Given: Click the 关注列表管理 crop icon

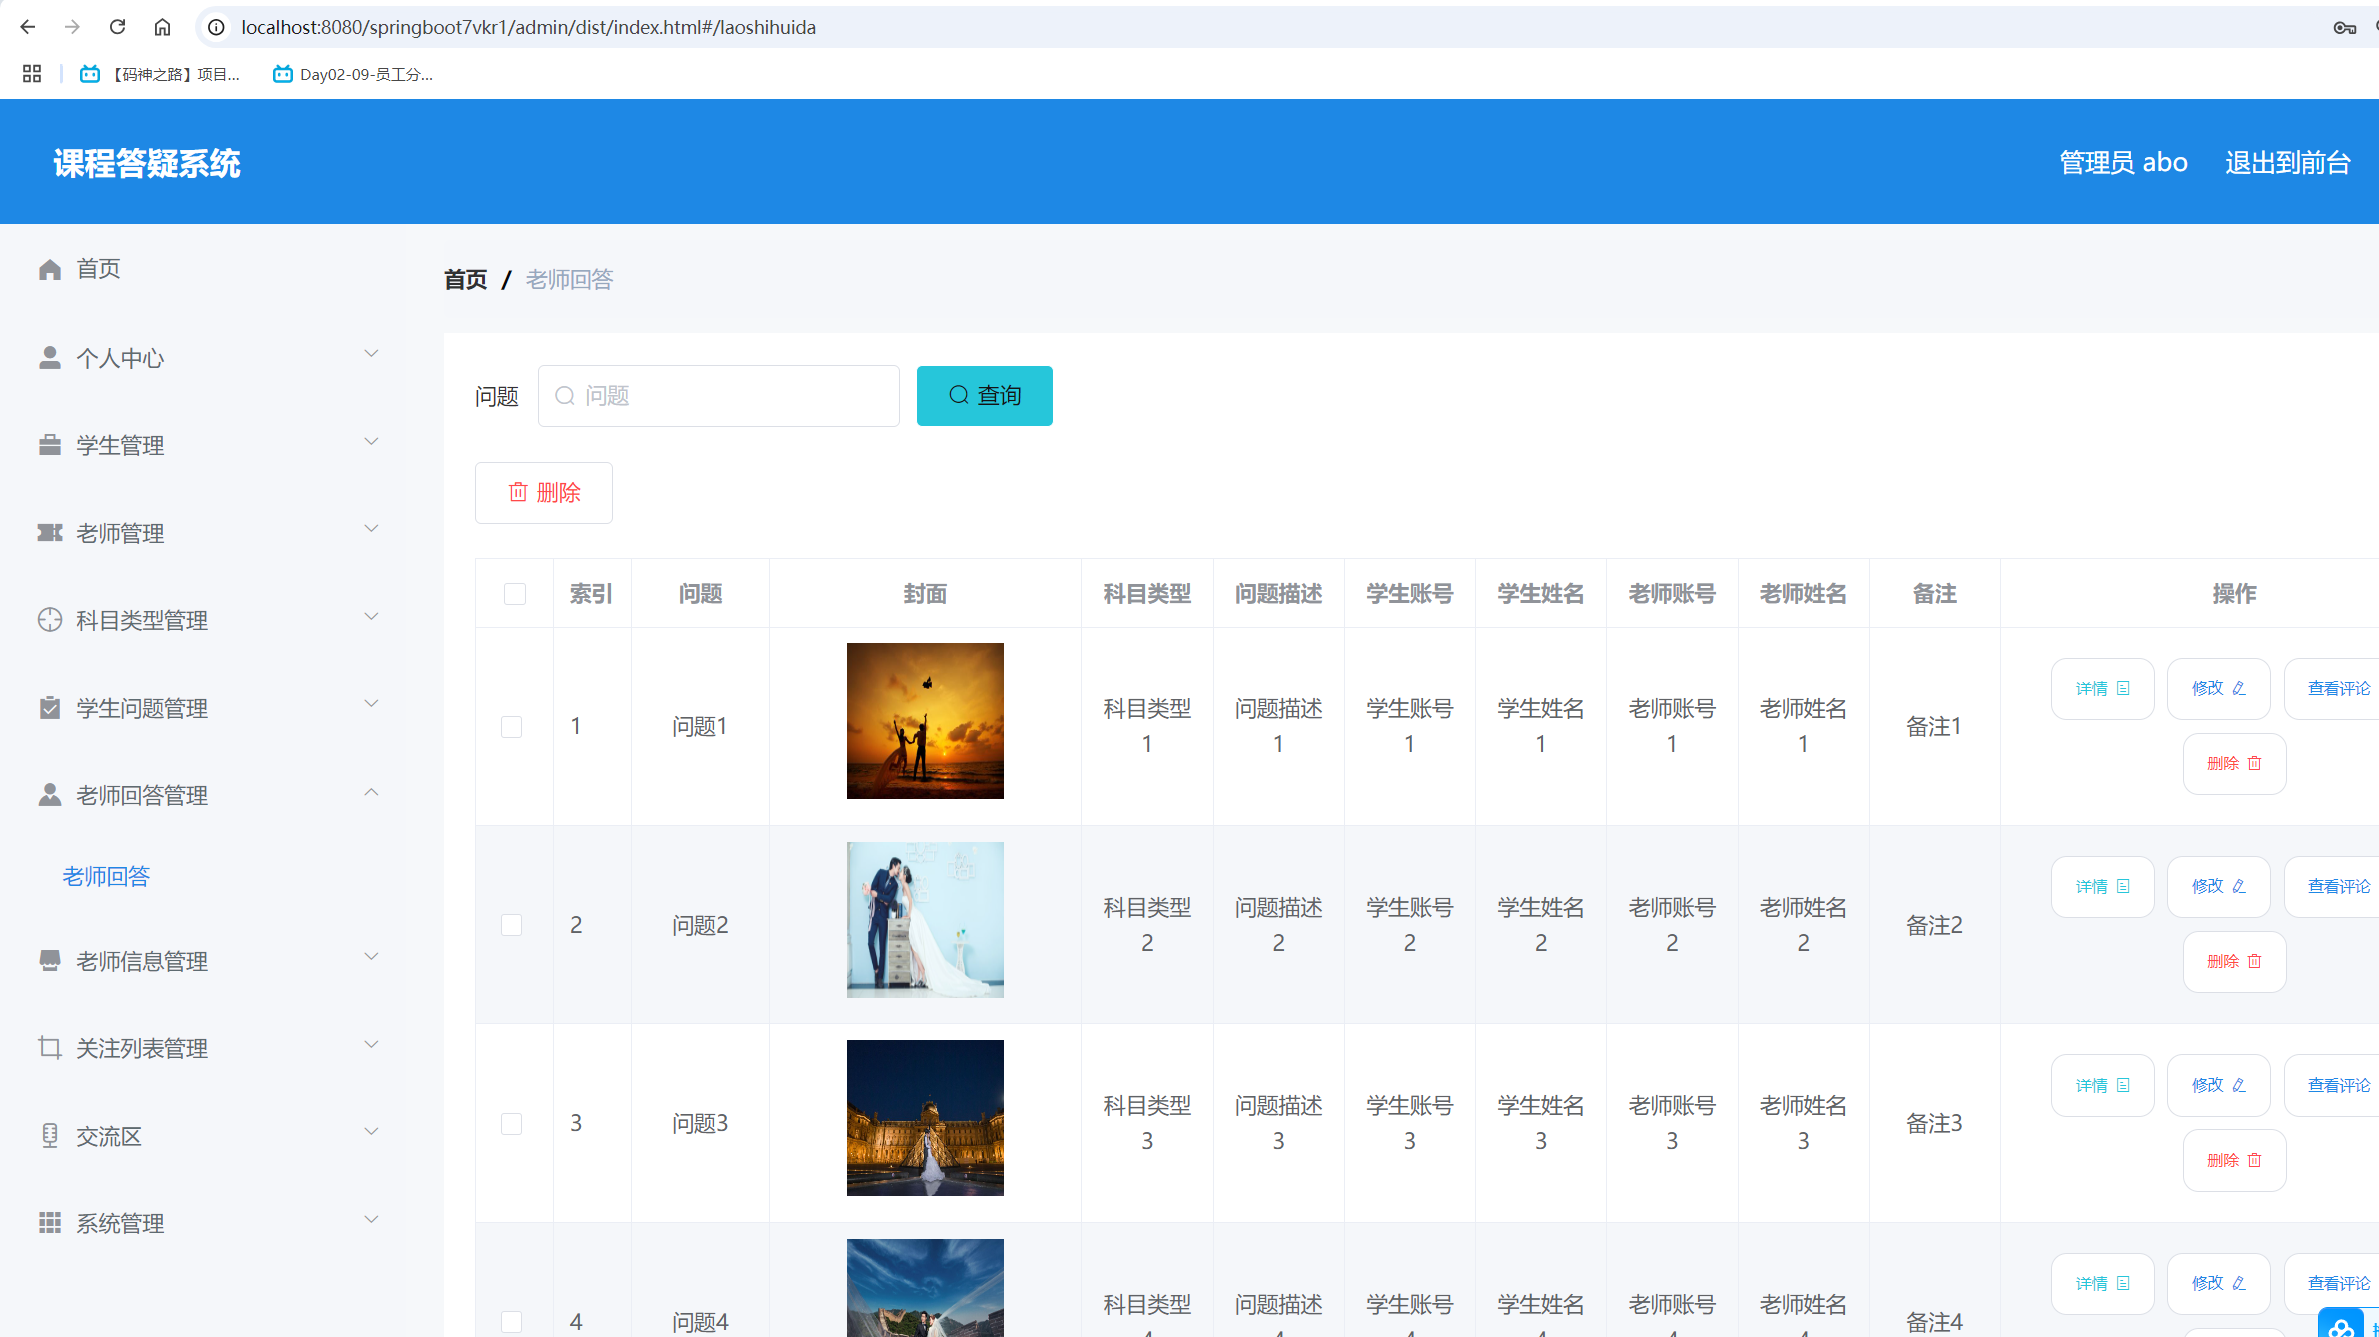Looking at the screenshot, I should coord(50,1048).
